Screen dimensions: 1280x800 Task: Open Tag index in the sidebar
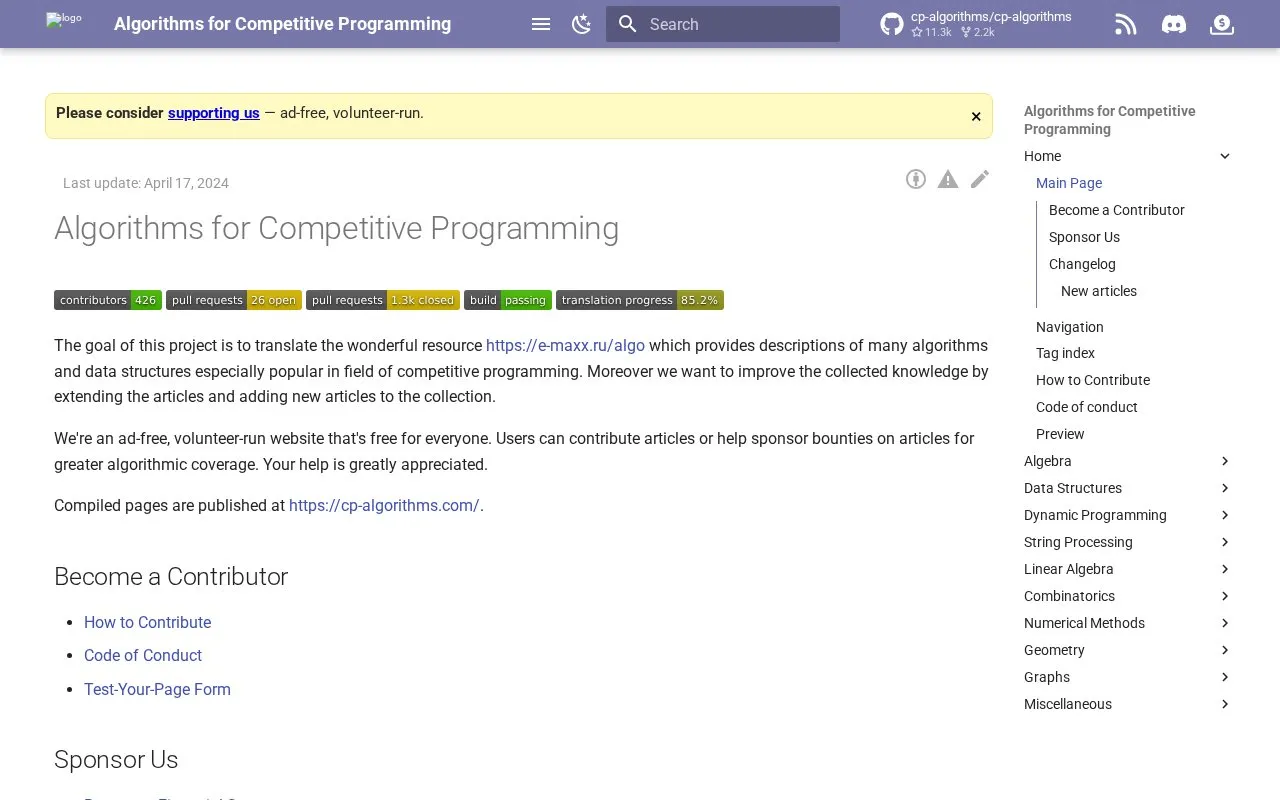[x=1065, y=353]
